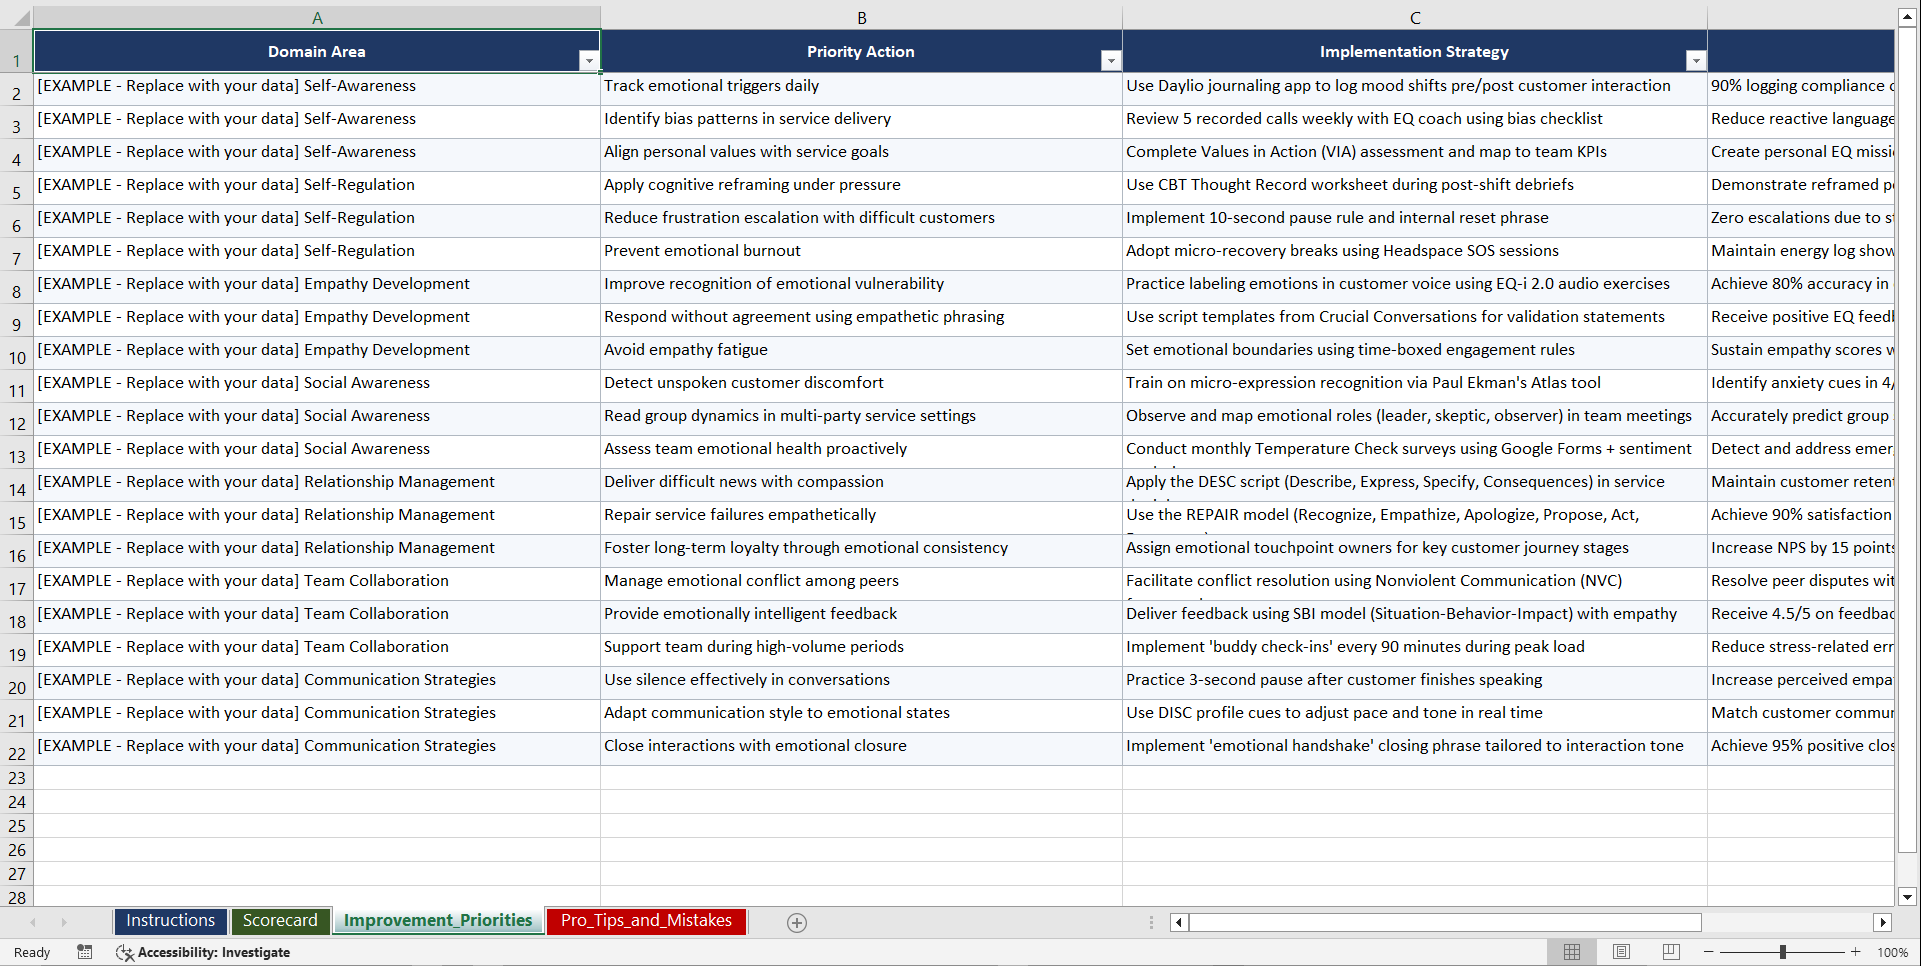Open the Normal view icon in status bar
This screenshot has height=966, width=1921.
coord(1571,952)
